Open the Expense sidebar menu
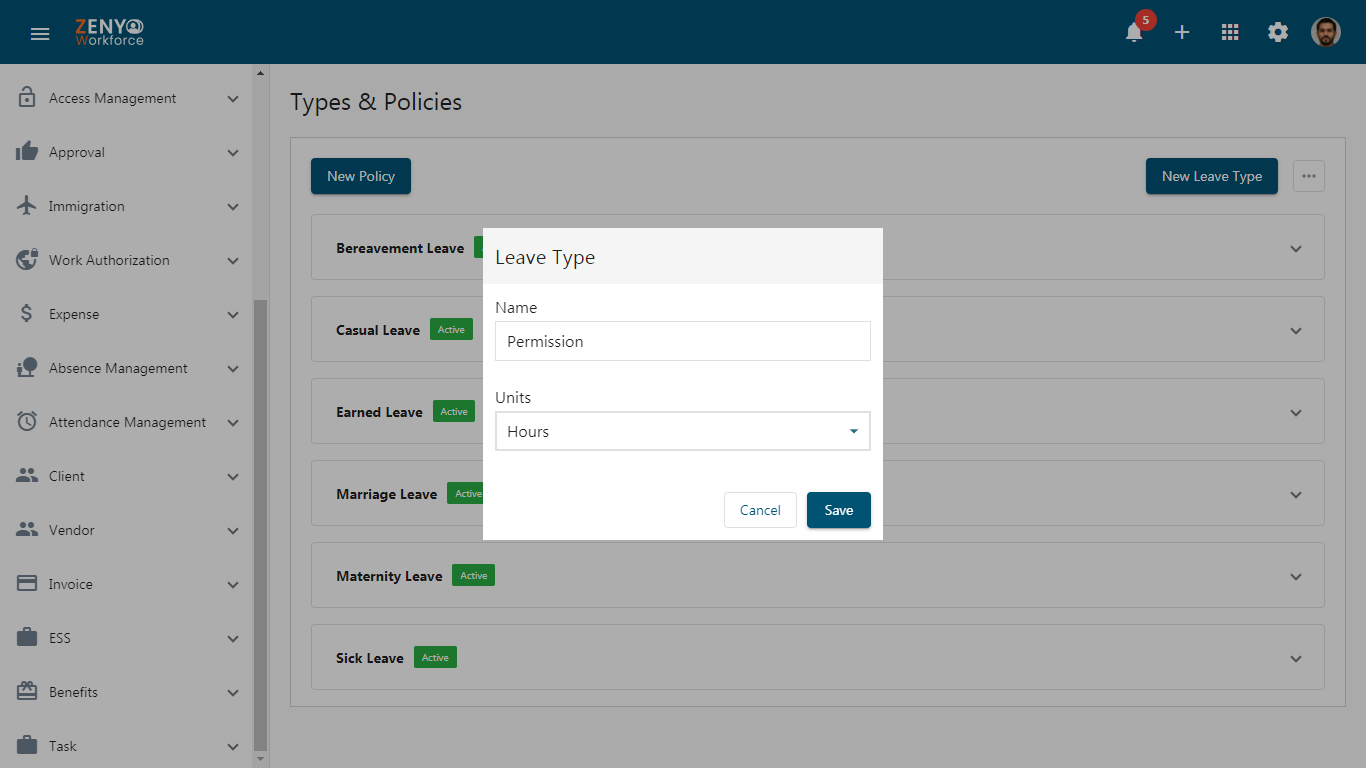Screen dimensions: 1366x768 [127, 314]
